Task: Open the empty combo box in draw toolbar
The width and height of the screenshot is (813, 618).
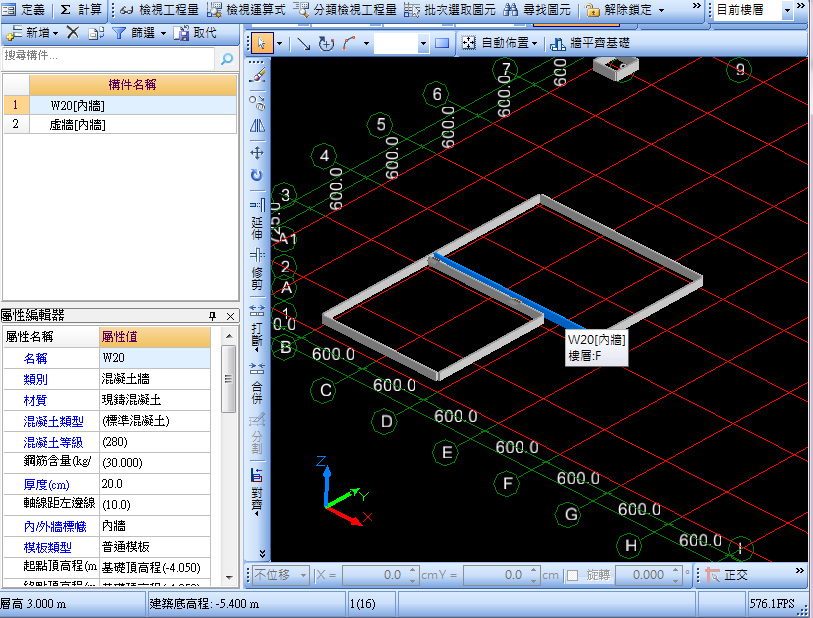Action: point(401,44)
